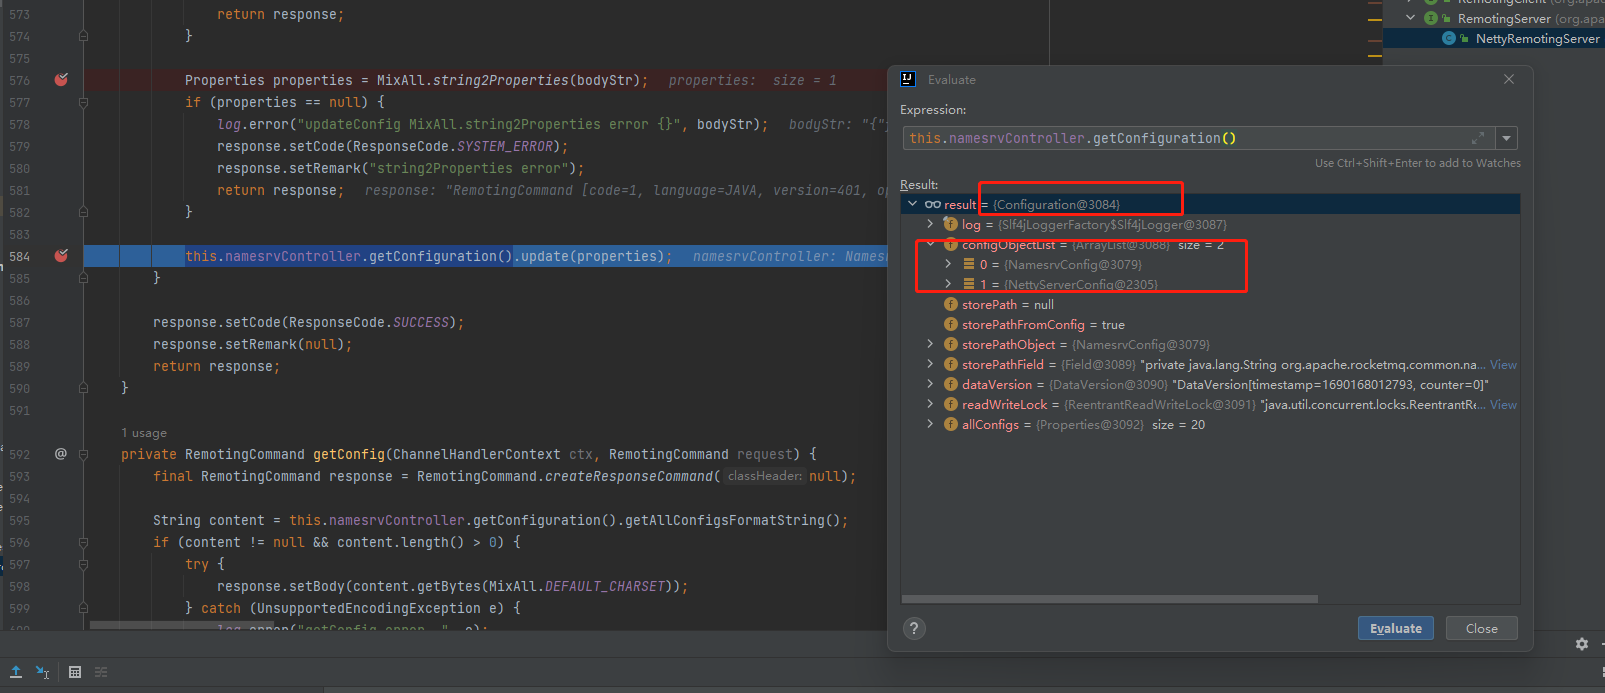
Task: Open View link for storePathField value
Action: click(x=1503, y=365)
